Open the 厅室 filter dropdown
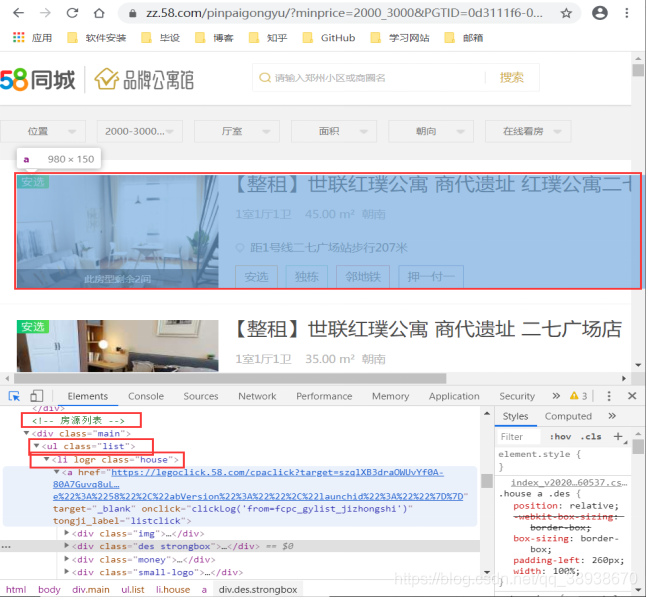 pos(237,131)
